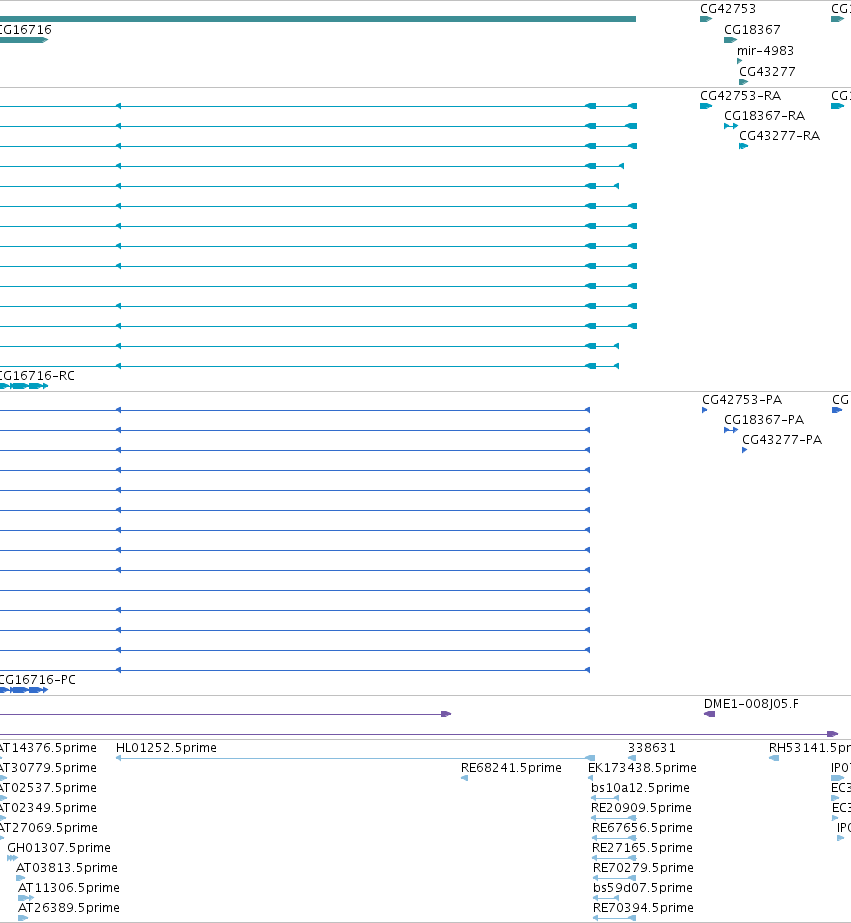Open the bs10a12.5prime EST label
The height and width of the screenshot is (923, 851).
click(x=640, y=788)
